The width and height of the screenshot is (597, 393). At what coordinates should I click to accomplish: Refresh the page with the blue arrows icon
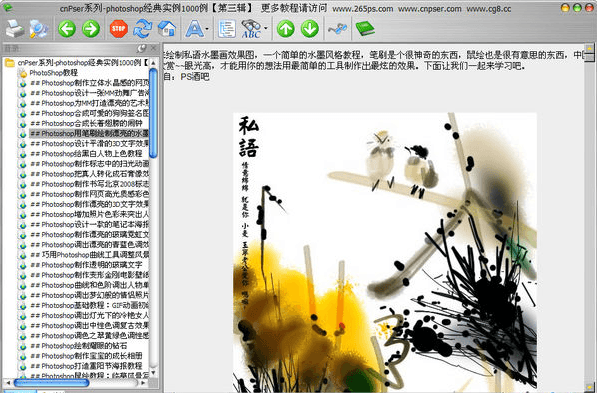[x=142, y=29]
